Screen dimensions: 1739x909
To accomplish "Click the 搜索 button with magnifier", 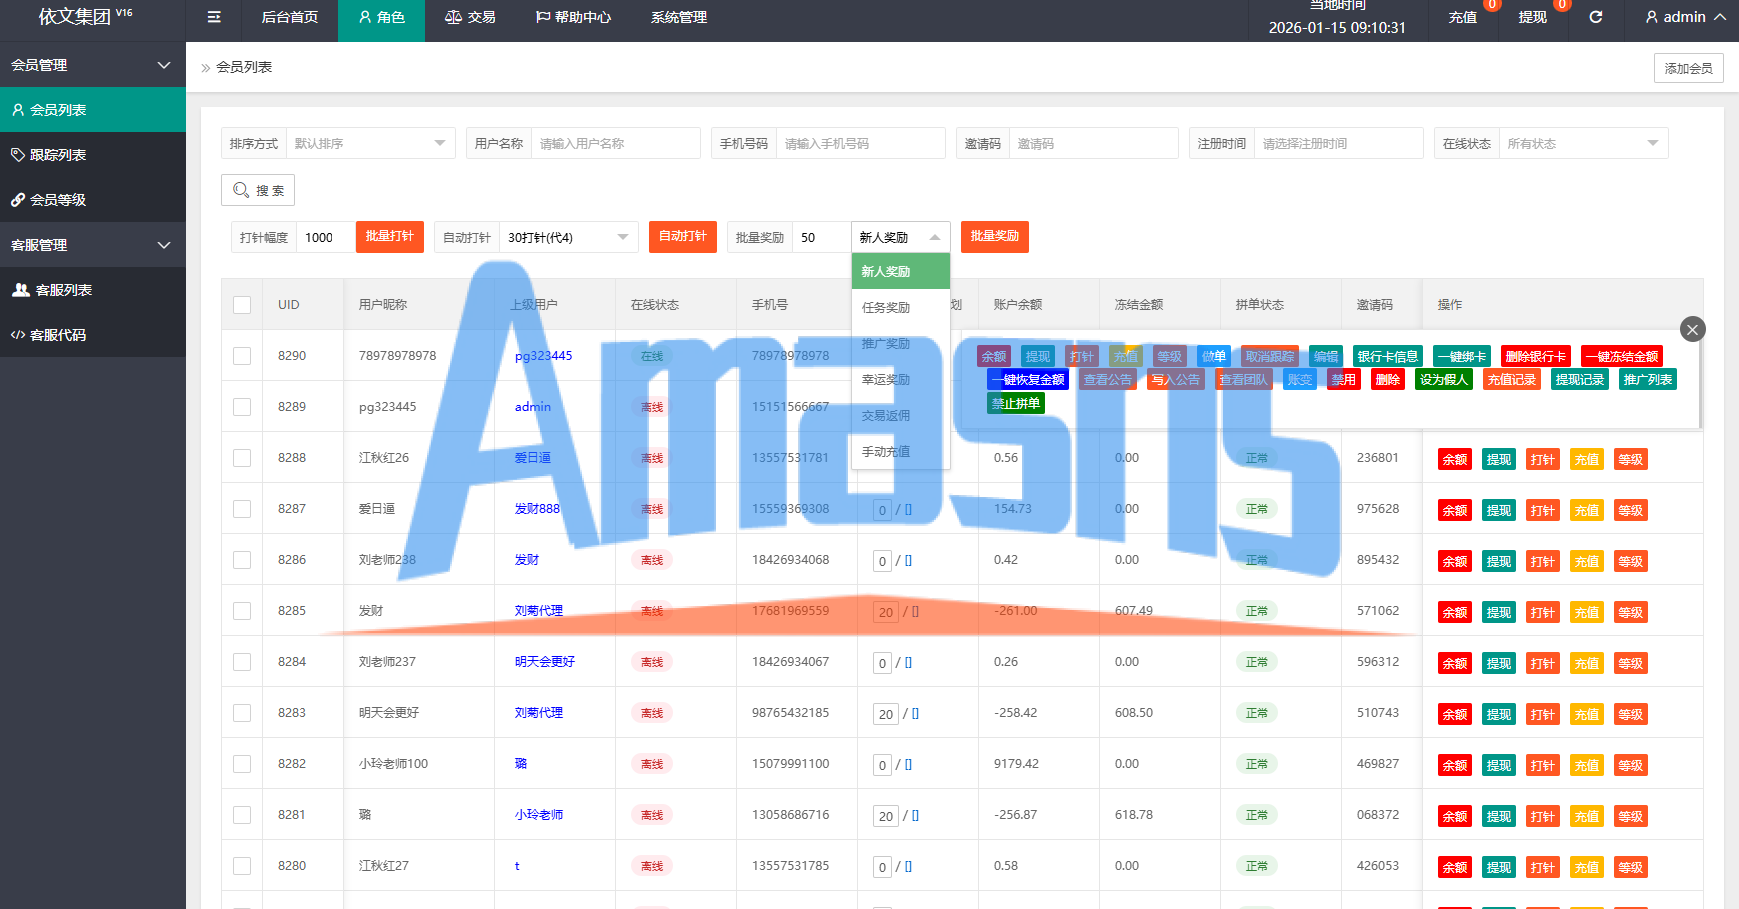I will click(x=258, y=190).
